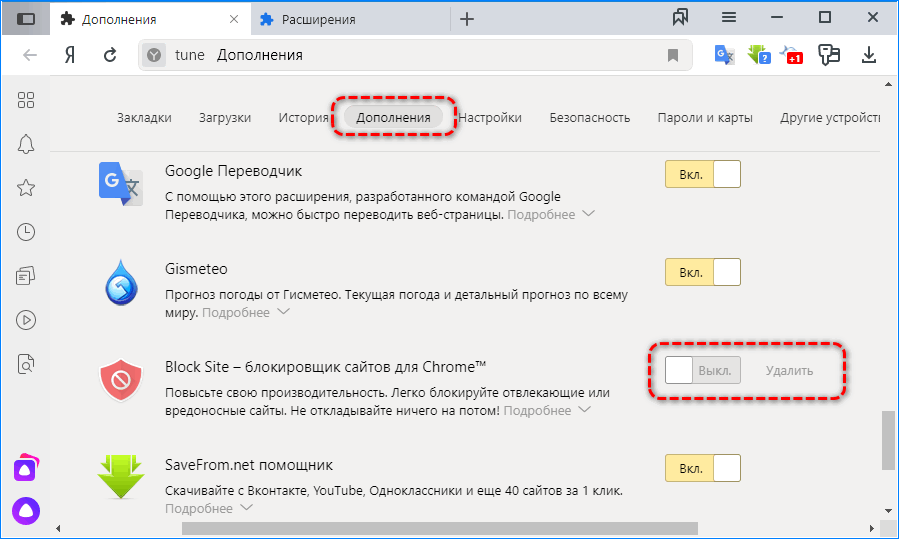Open the sidebar panel toggle icon
The image size is (899, 539).
click(x=26, y=19)
